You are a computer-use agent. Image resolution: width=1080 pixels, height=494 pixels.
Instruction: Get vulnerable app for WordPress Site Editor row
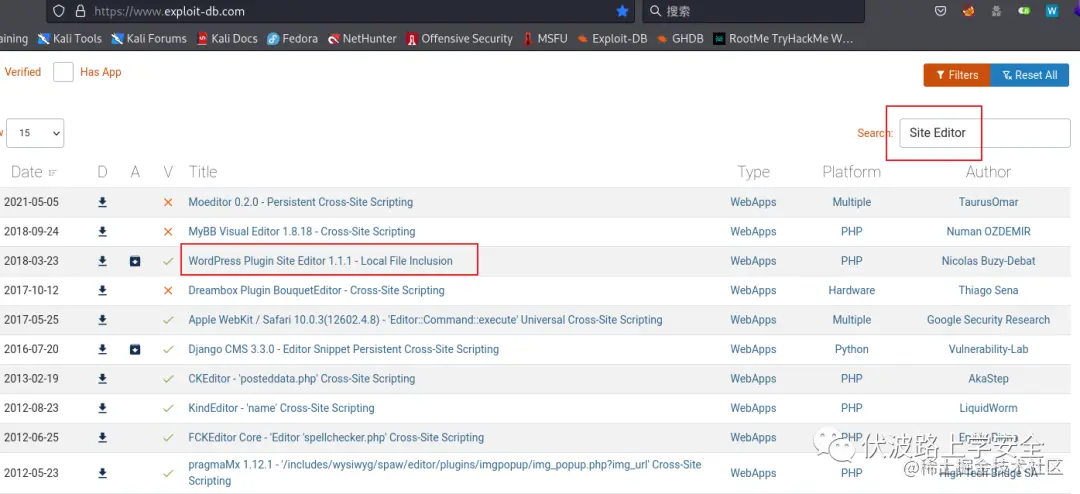tap(135, 261)
